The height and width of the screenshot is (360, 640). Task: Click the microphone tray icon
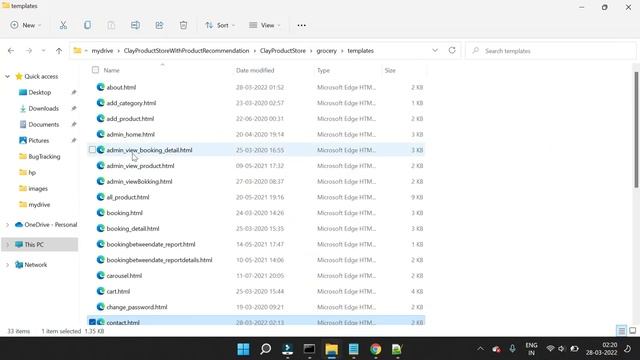pos(512,349)
